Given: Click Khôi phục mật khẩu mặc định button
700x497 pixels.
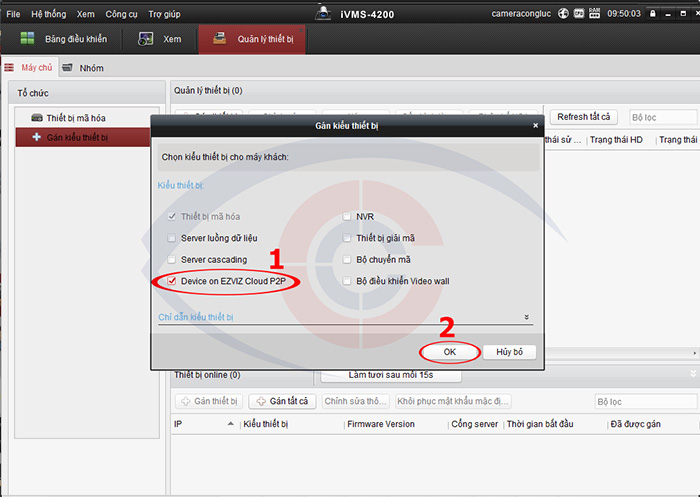Looking at the screenshot, I should [x=453, y=401].
